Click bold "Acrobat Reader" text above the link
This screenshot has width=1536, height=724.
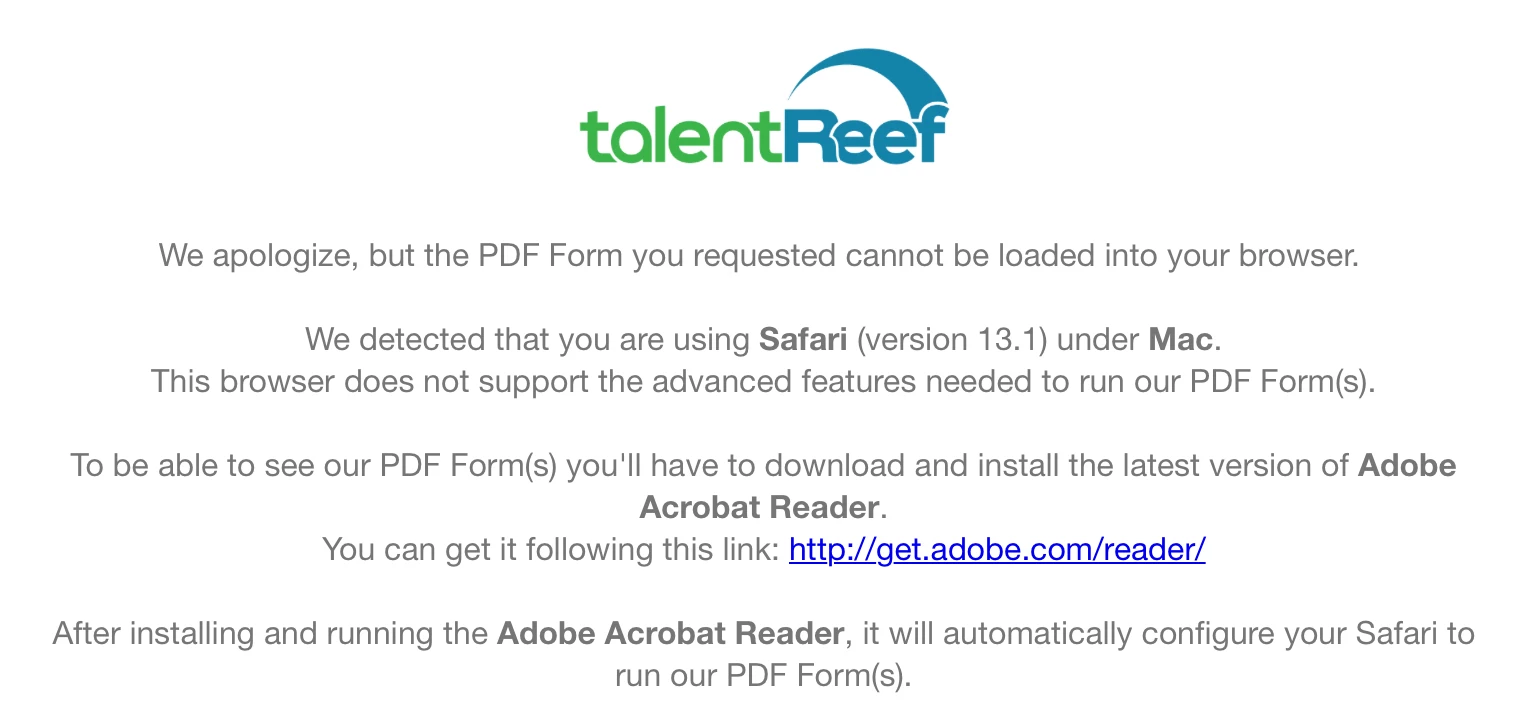coord(759,507)
